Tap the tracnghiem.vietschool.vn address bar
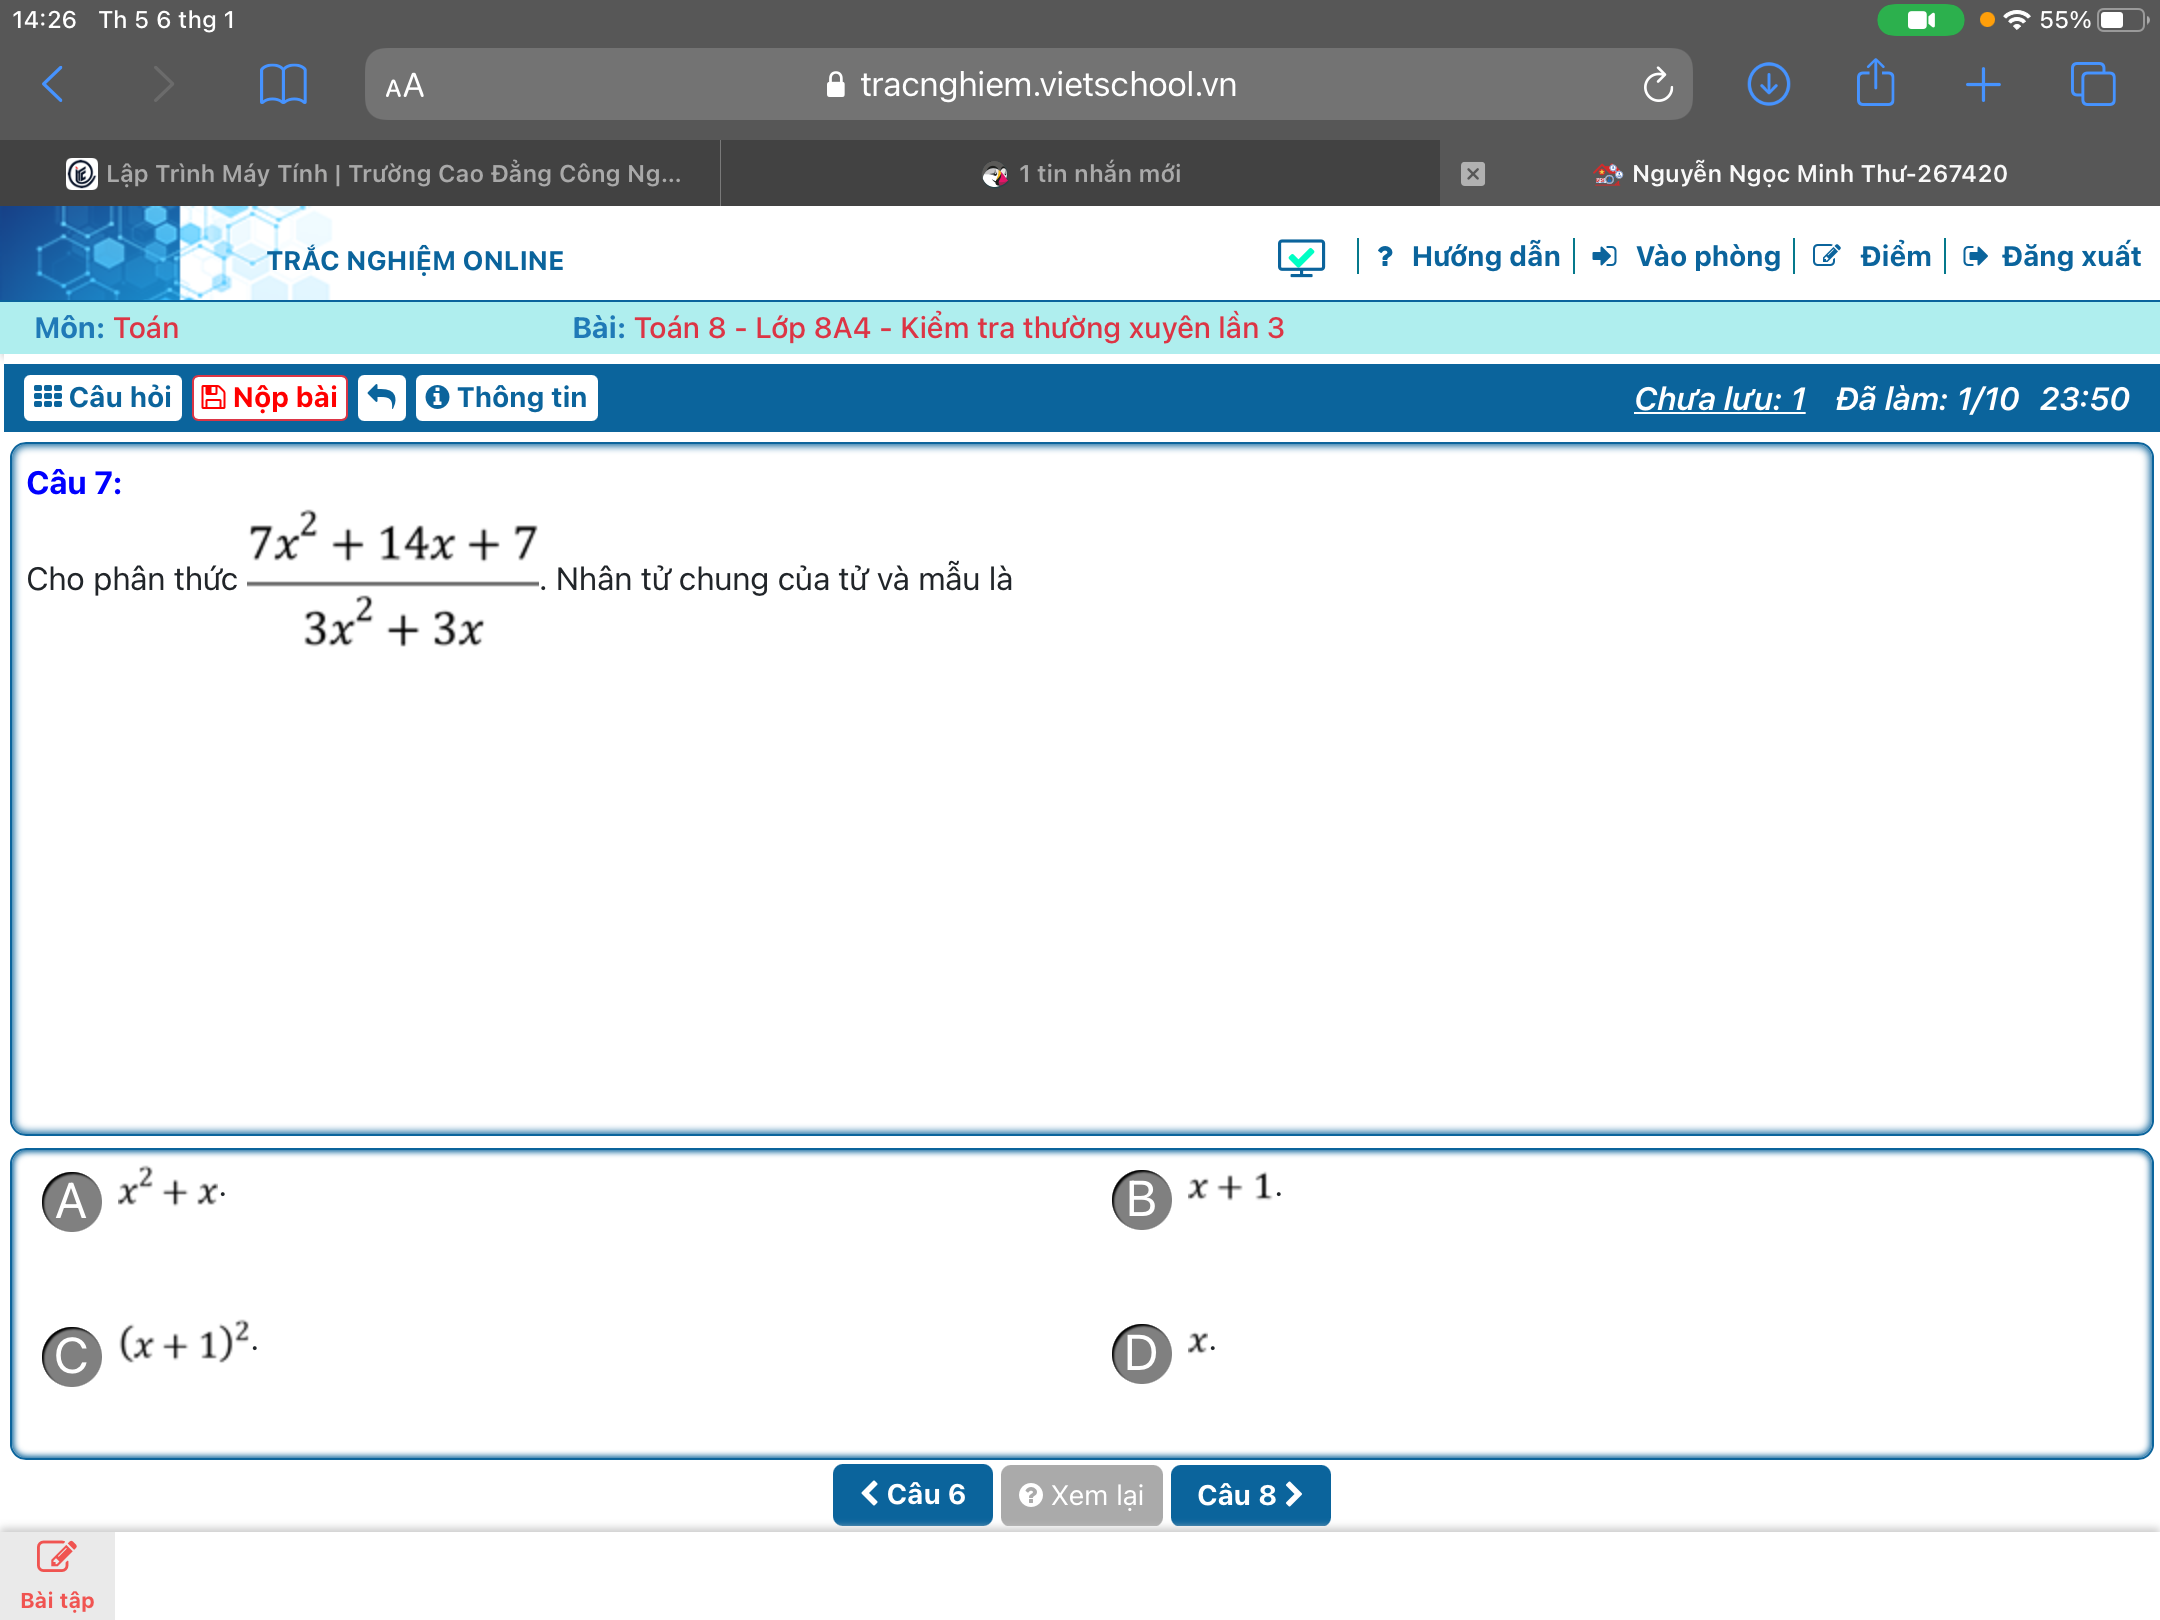Screen dimensions: 2160x1620 pos(1028,85)
